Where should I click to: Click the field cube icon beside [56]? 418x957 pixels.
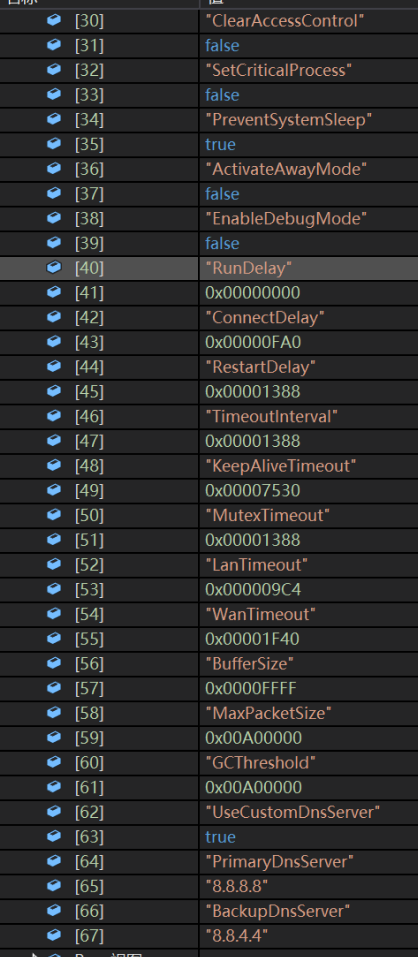click(x=54, y=663)
